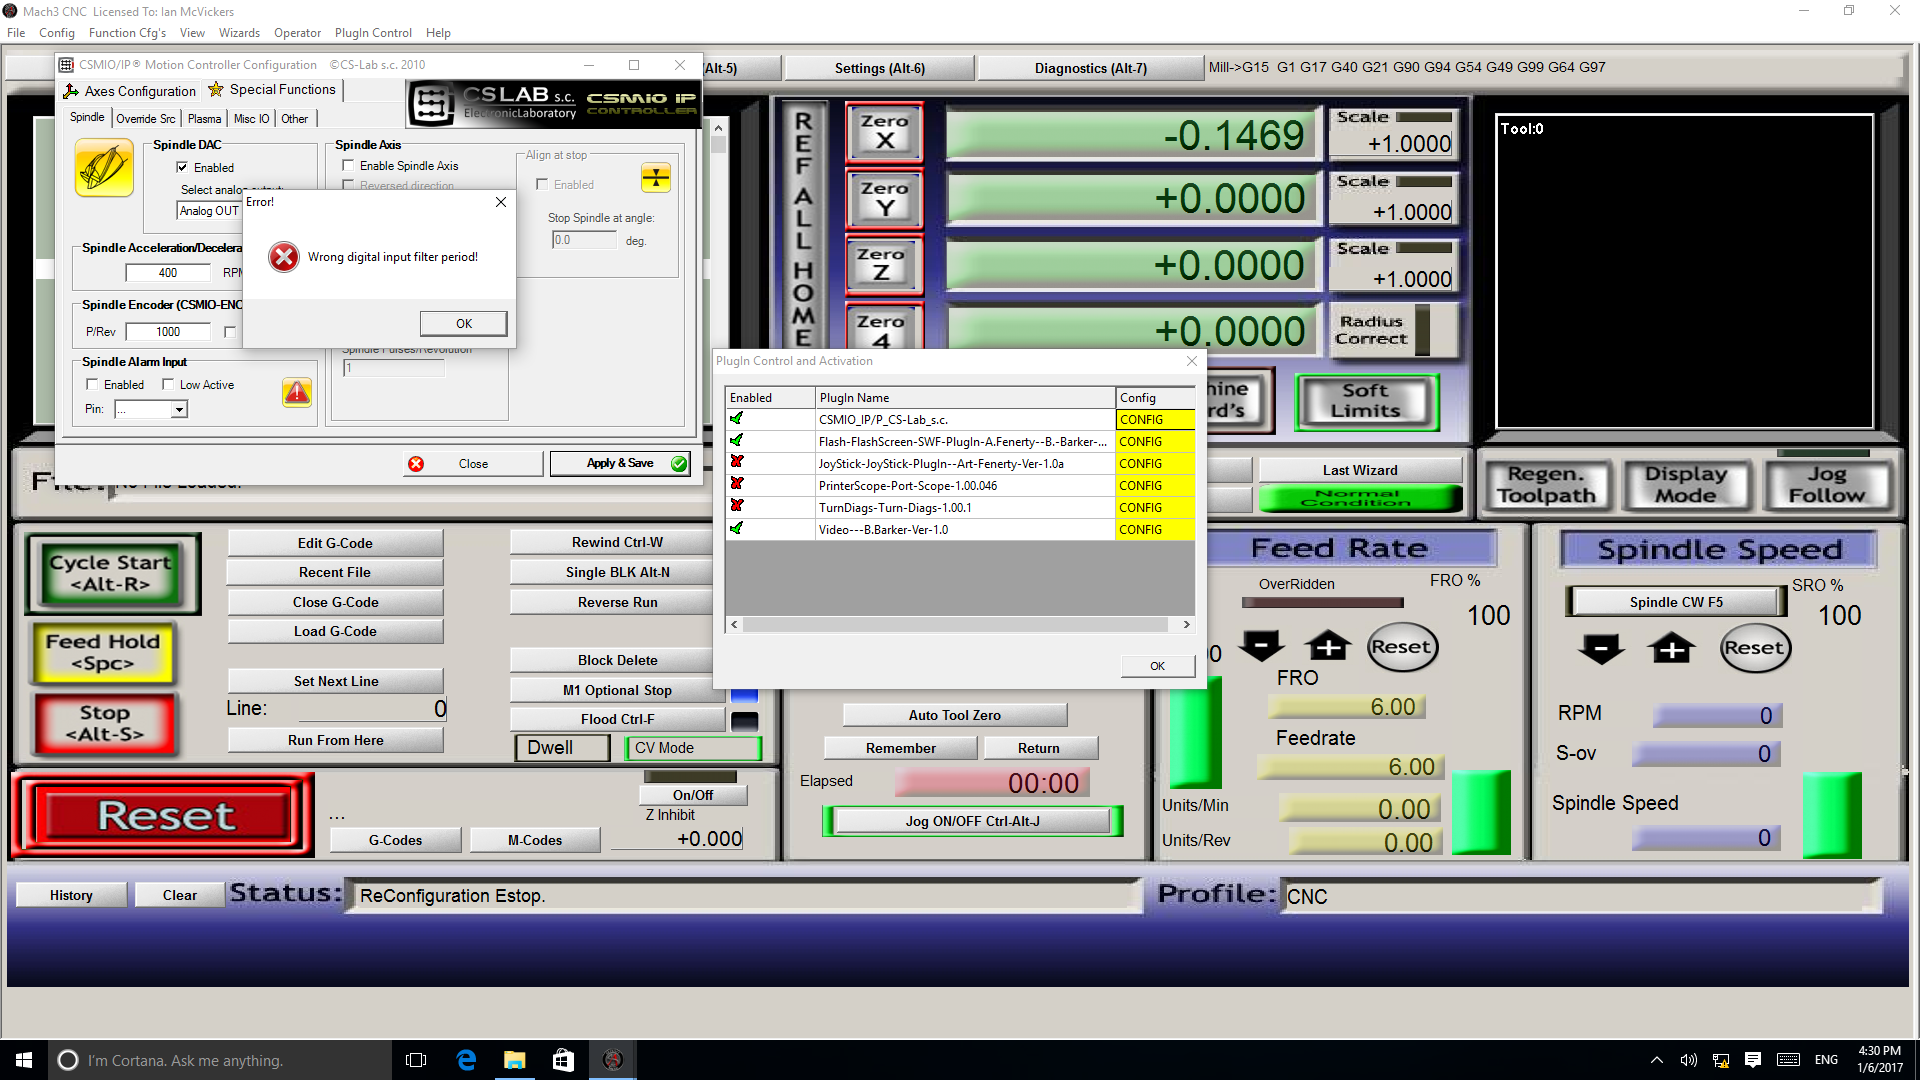1920x1080 pixels.
Task: Open Edge browser from the taskbar
Action: 466,1060
